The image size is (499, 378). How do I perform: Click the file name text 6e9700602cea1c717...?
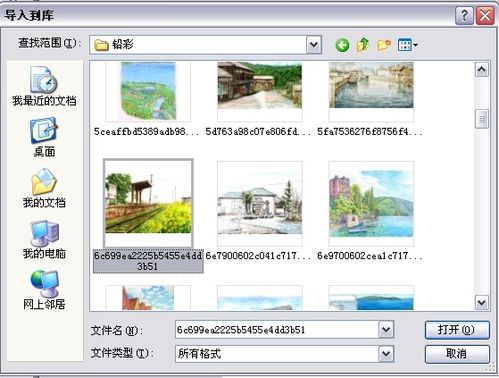(x=369, y=256)
